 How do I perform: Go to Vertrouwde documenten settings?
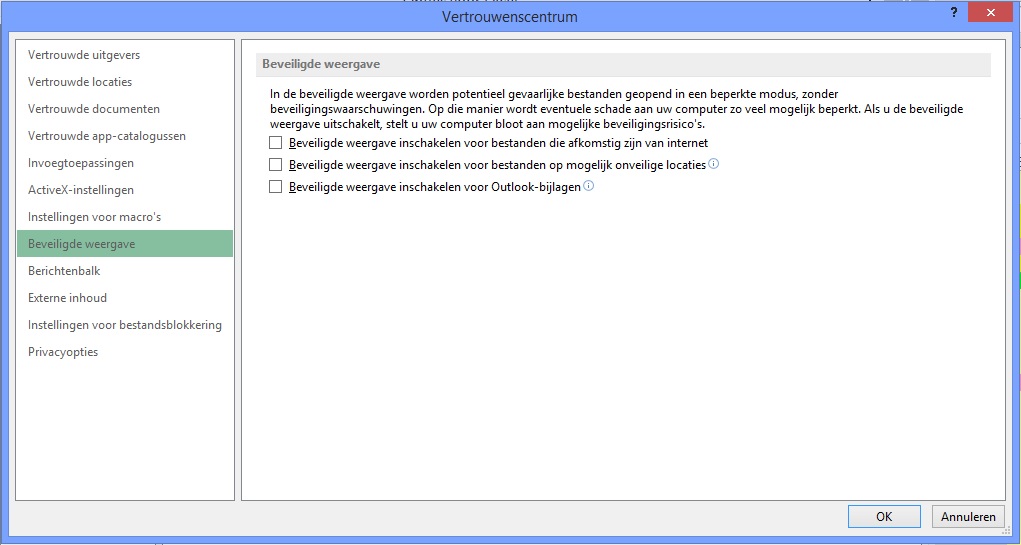tap(94, 109)
